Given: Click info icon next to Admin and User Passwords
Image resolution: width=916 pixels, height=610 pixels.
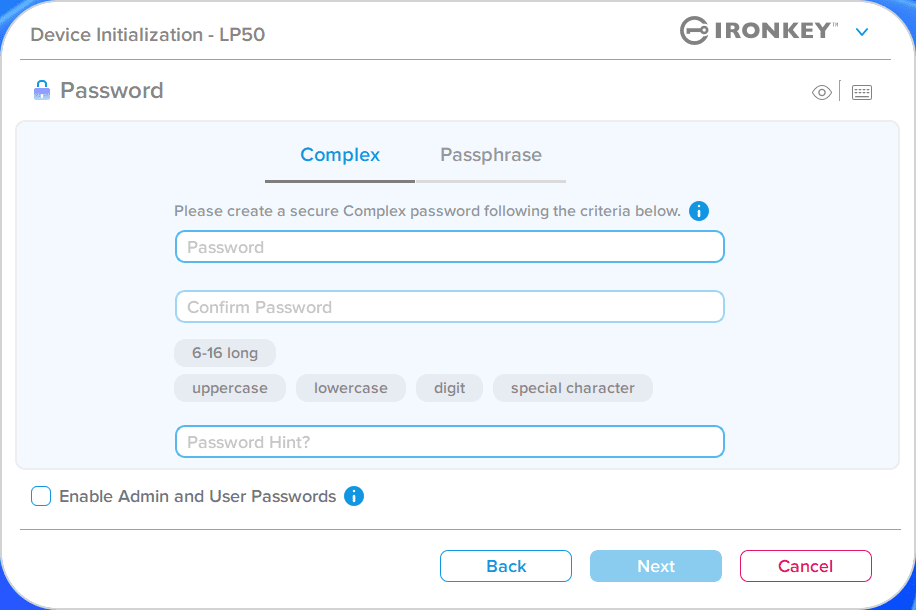Looking at the screenshot, I should 354,496.
